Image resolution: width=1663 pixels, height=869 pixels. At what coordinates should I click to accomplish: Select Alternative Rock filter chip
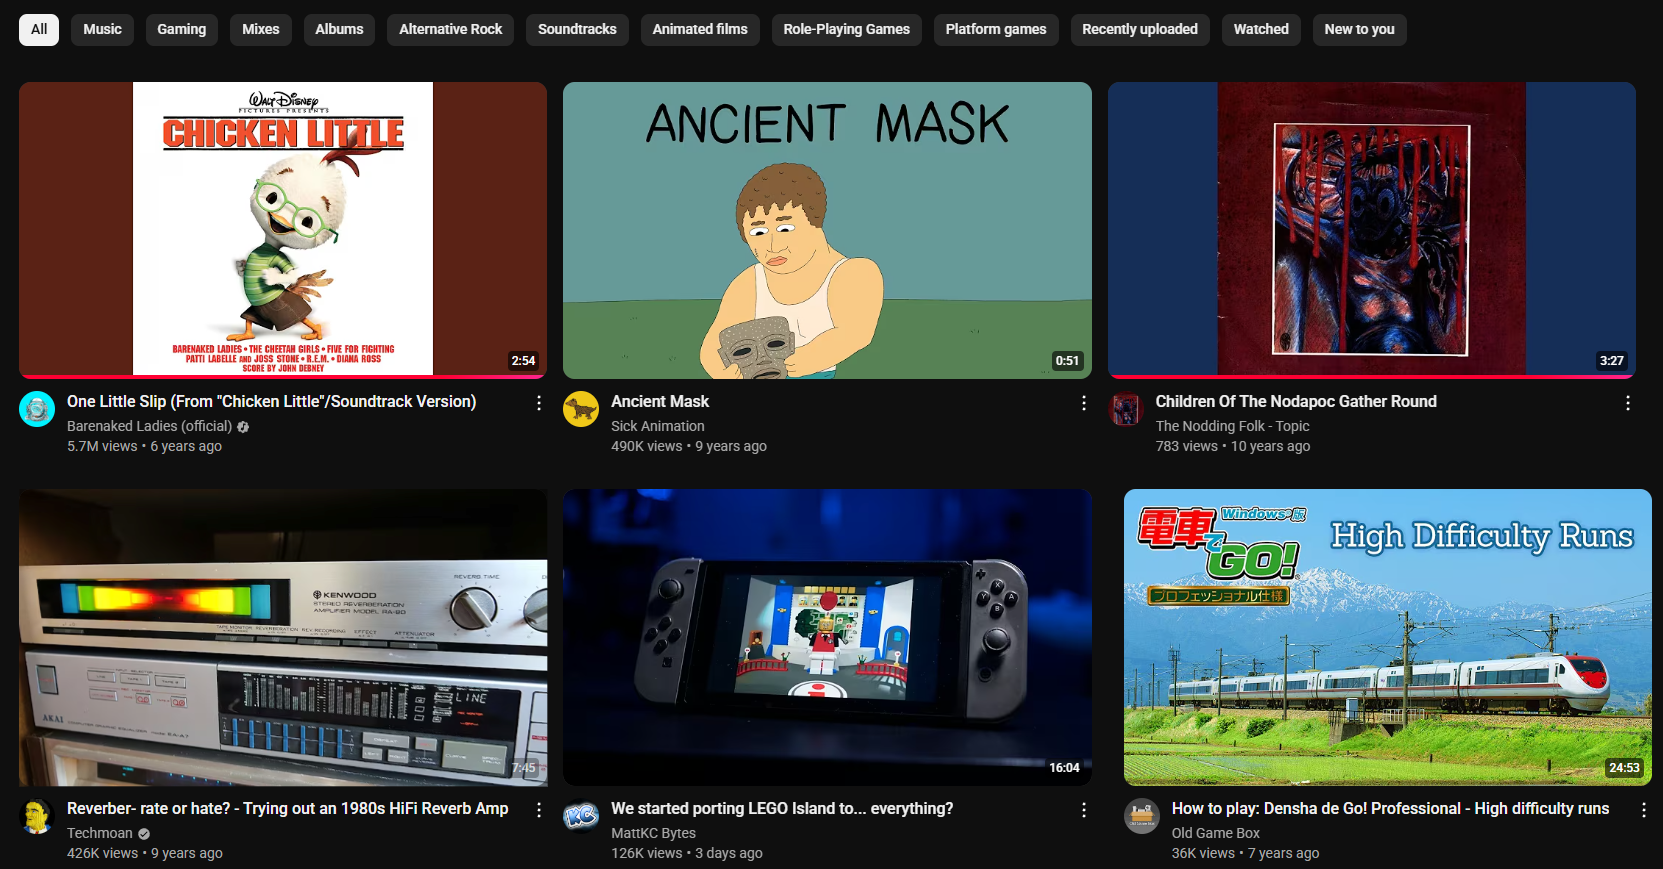tap(450, 29)
